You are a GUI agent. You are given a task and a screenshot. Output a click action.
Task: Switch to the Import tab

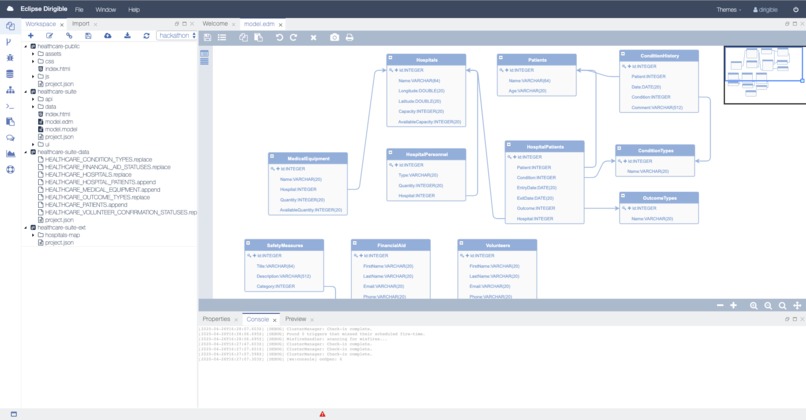[x=81, y=24]
